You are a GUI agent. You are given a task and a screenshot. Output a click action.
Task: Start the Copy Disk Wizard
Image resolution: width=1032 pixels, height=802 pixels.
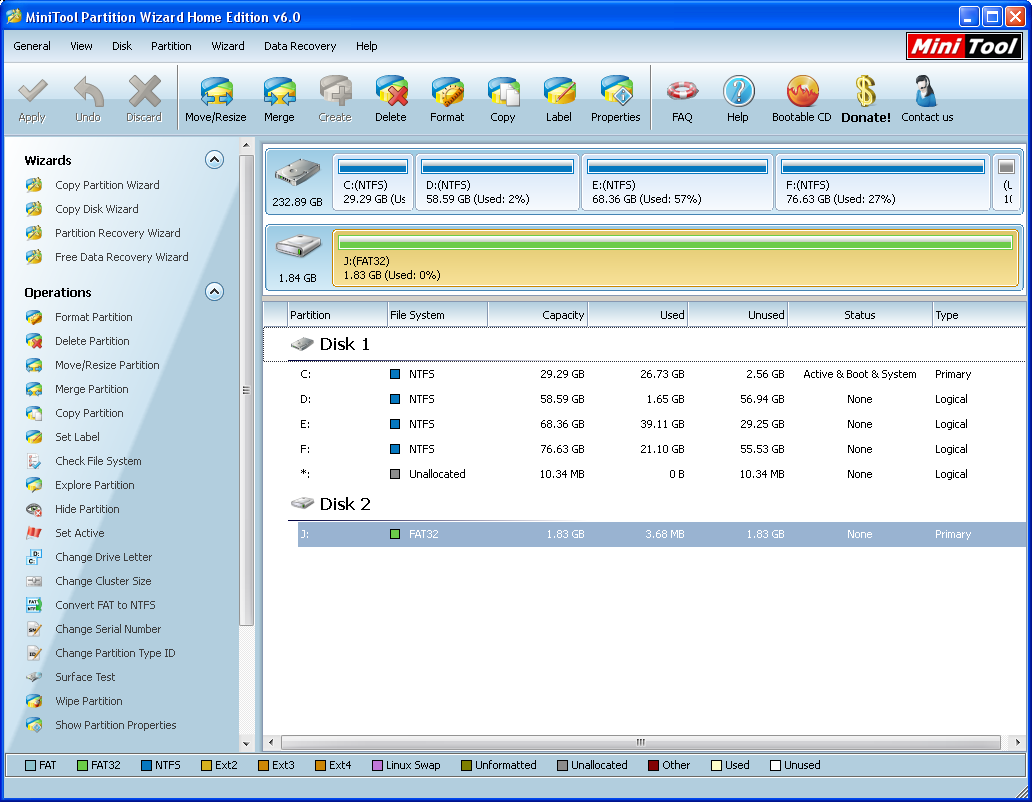tap(96, 209)
